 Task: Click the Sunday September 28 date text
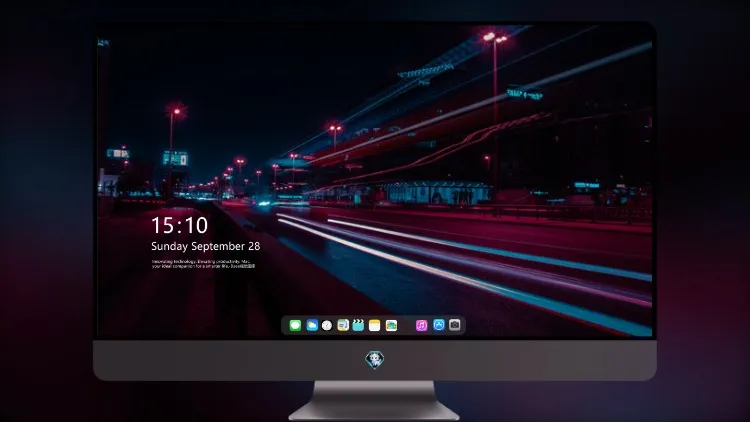(x=206, y=246)
